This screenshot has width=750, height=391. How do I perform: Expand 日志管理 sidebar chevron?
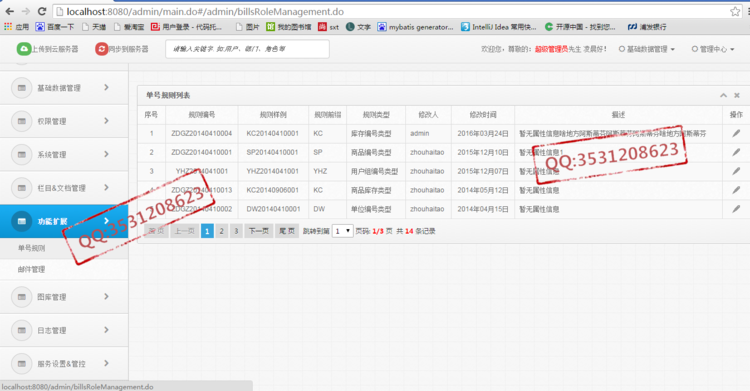click(x=106, y=330)
